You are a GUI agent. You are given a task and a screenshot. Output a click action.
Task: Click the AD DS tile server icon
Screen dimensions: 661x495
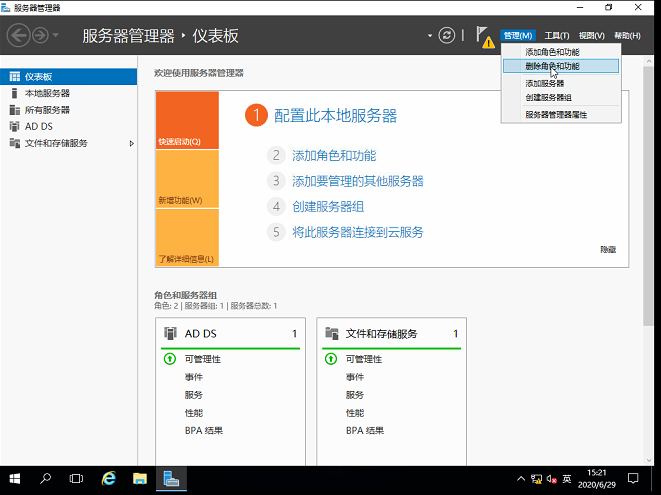pyautogui.click(x=170, y=334)
